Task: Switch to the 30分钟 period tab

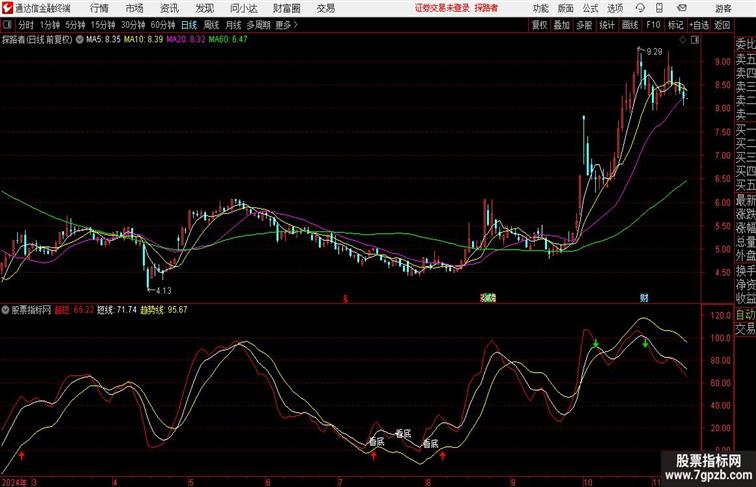Action: [x=133, y=25]
